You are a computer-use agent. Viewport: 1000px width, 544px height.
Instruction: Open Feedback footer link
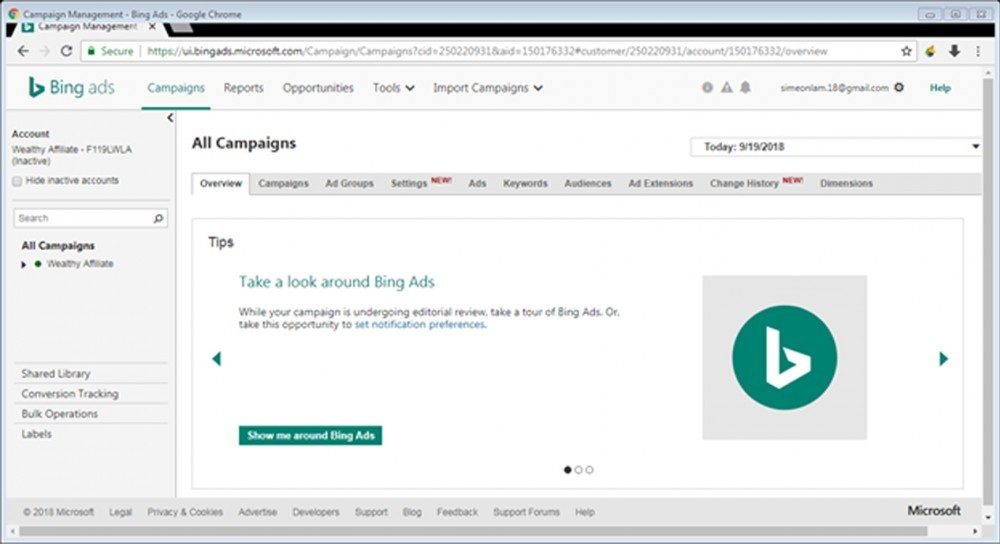point(457,512)
